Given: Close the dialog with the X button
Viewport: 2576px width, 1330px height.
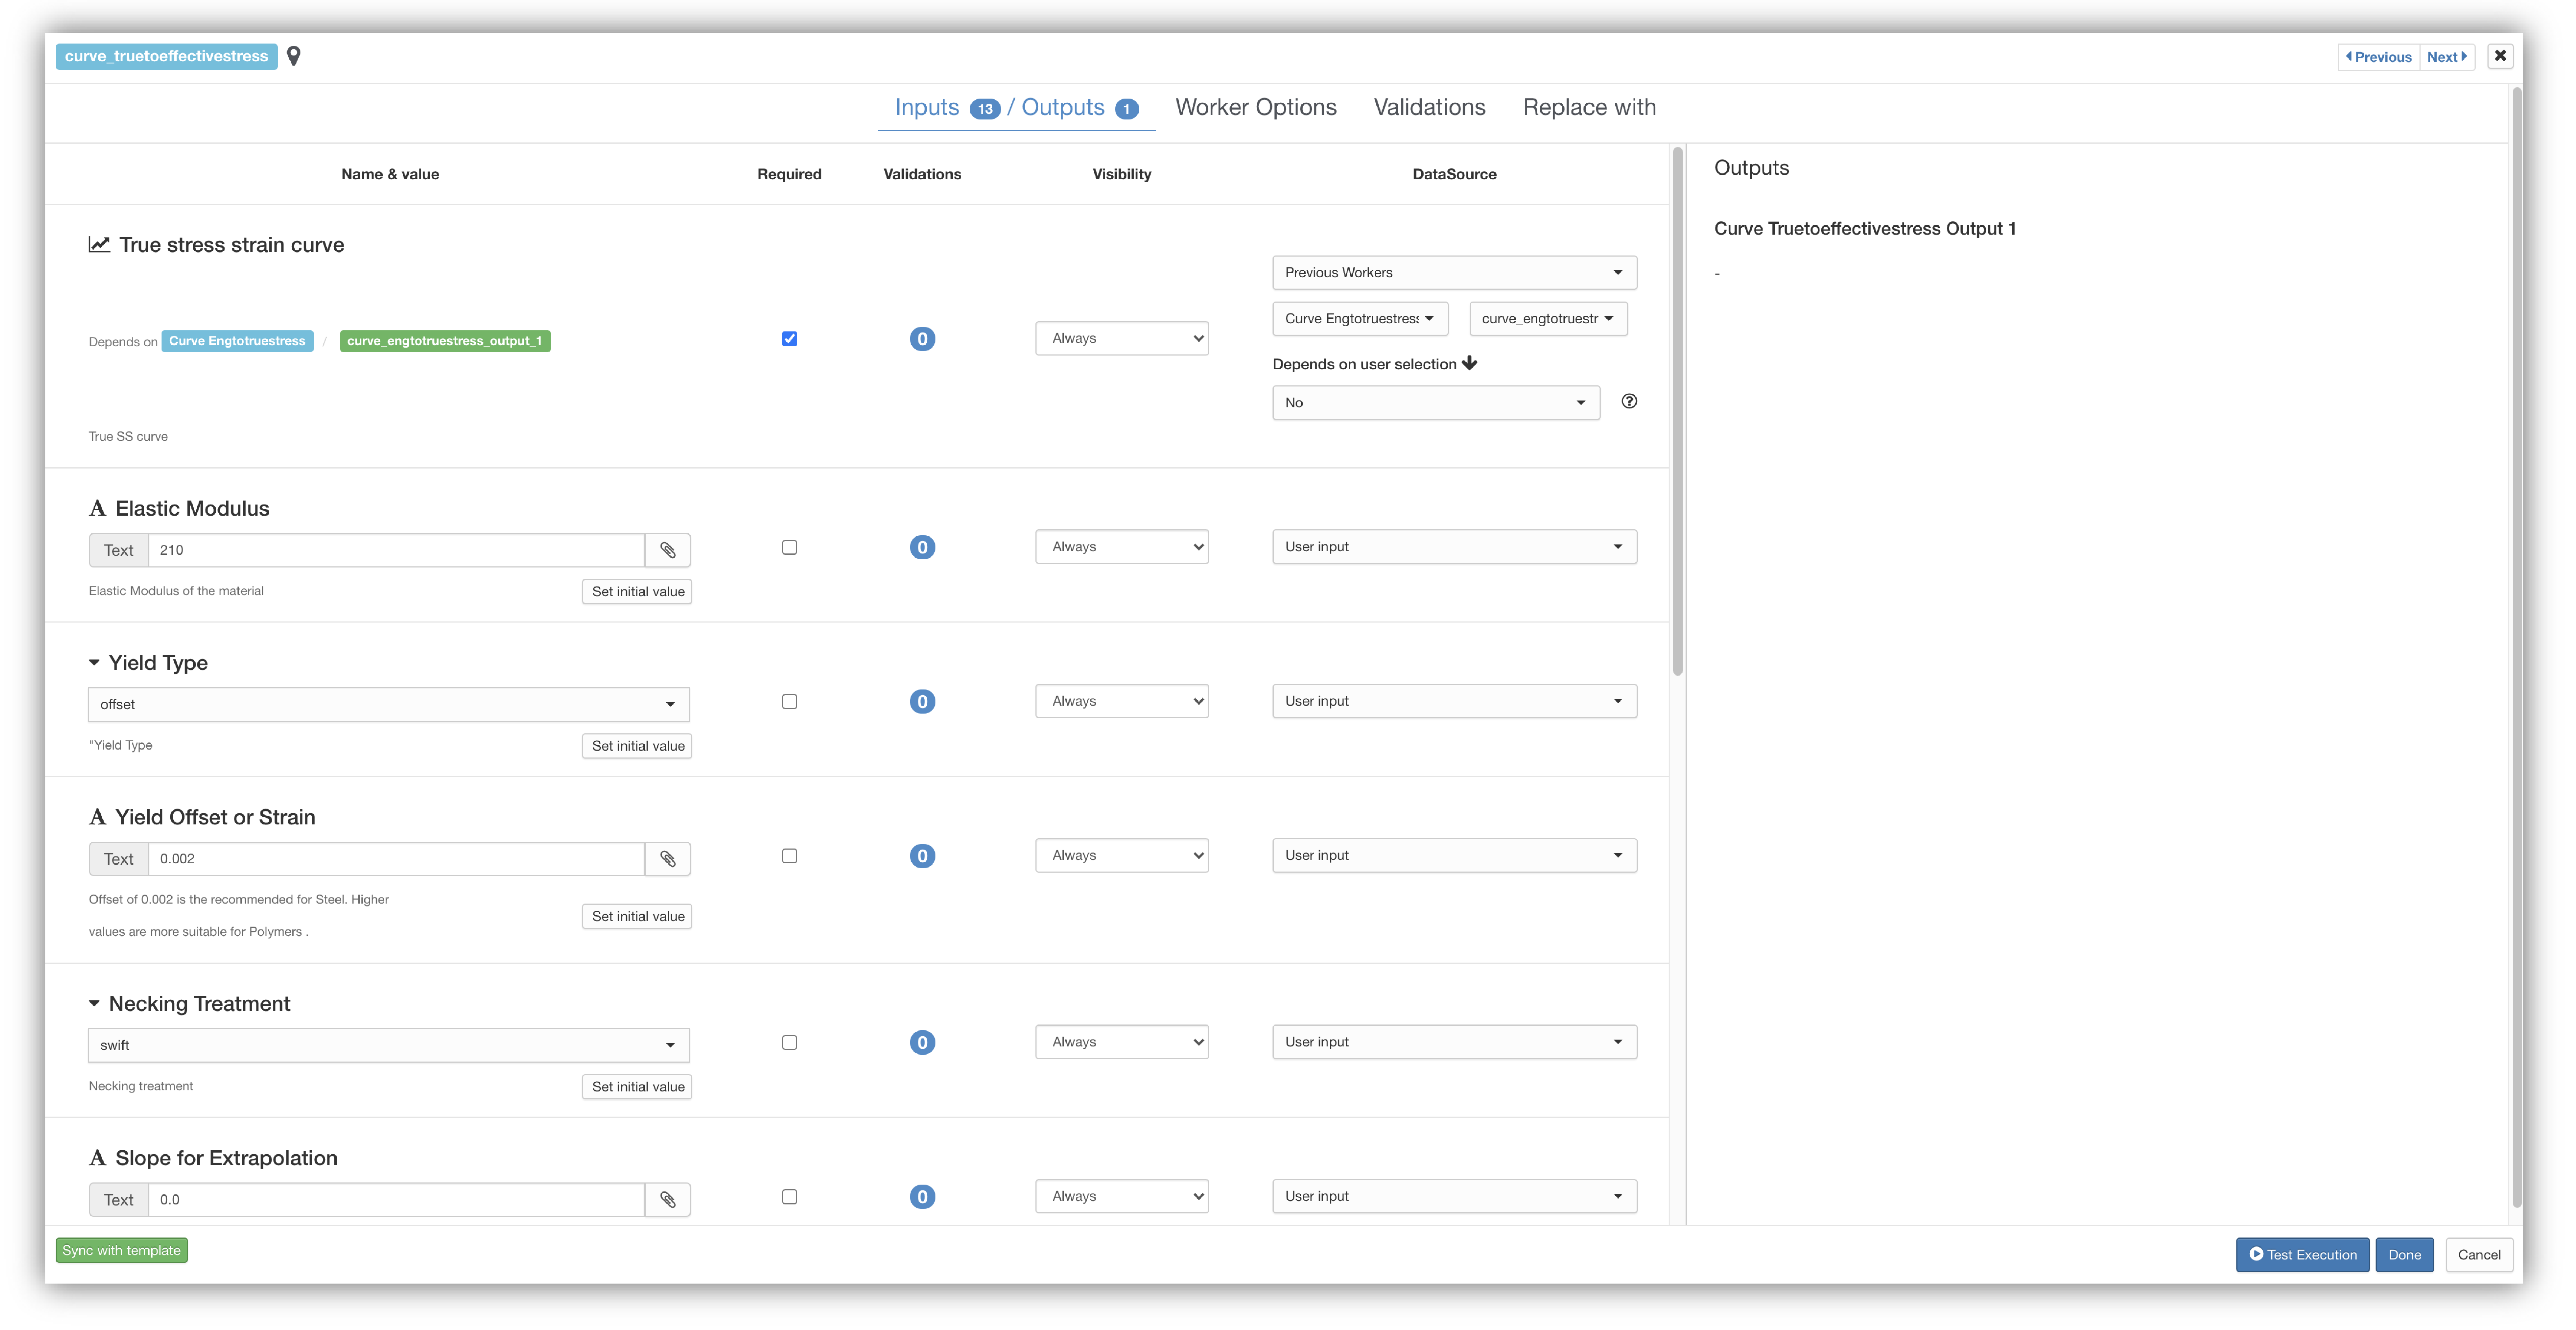Looking at the screenshot, I should (x=2500, y=56).
